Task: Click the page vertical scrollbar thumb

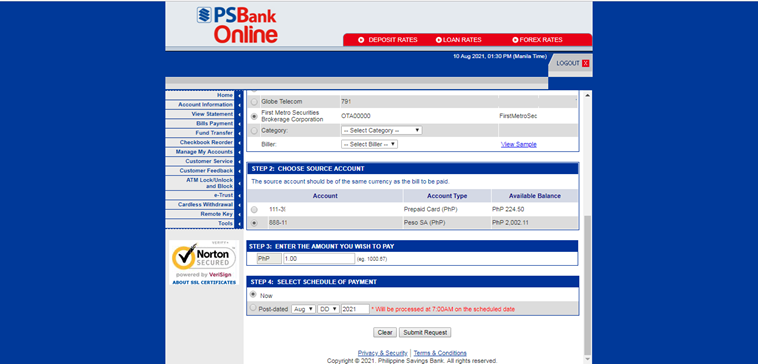Action: (x=587, y=285)
